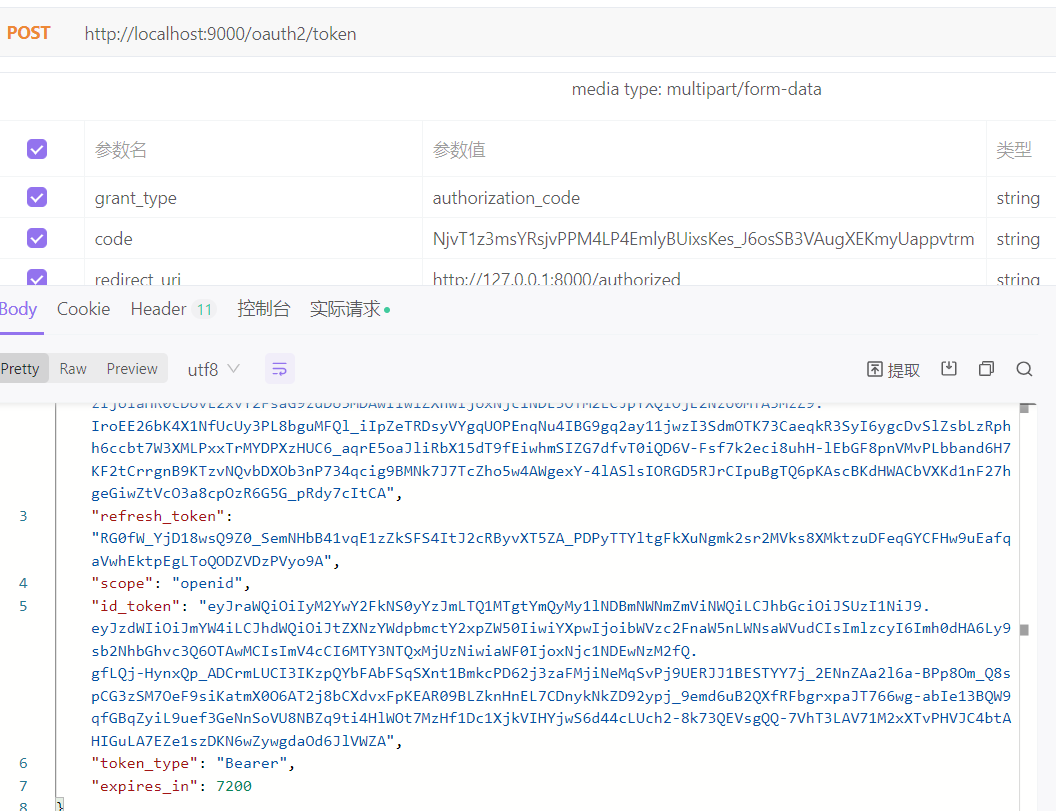Open the 控制台 console tab
This screenshot has height=811, width=1056.
click(263, 309)
